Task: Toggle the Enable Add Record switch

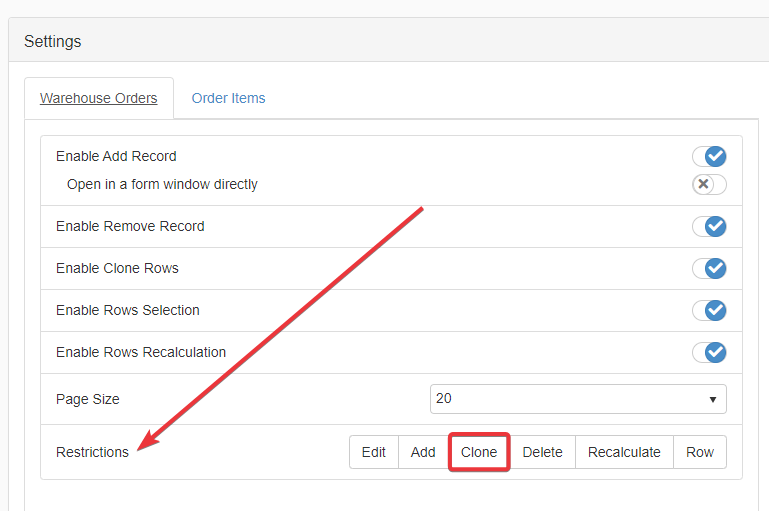Action: [x=709, y=157]
